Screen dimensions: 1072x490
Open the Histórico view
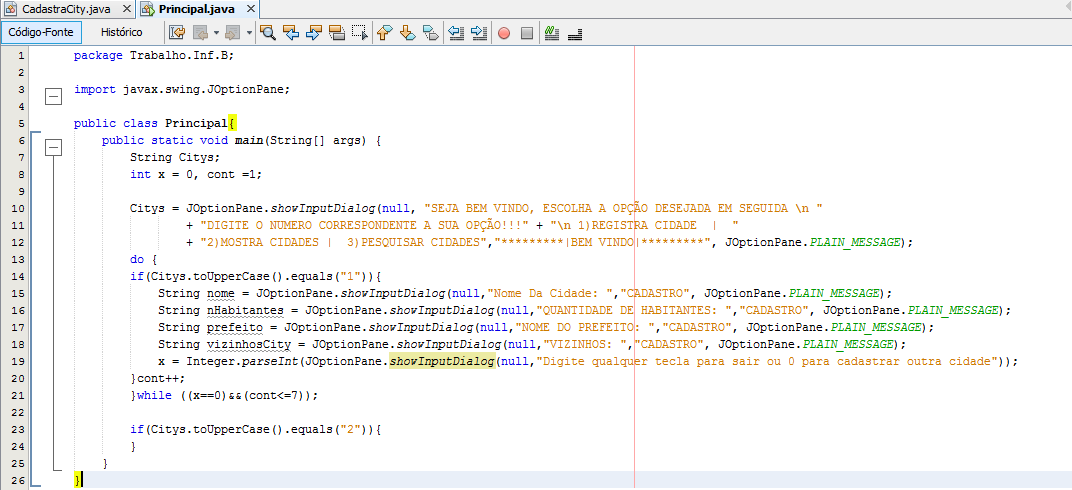122,32
